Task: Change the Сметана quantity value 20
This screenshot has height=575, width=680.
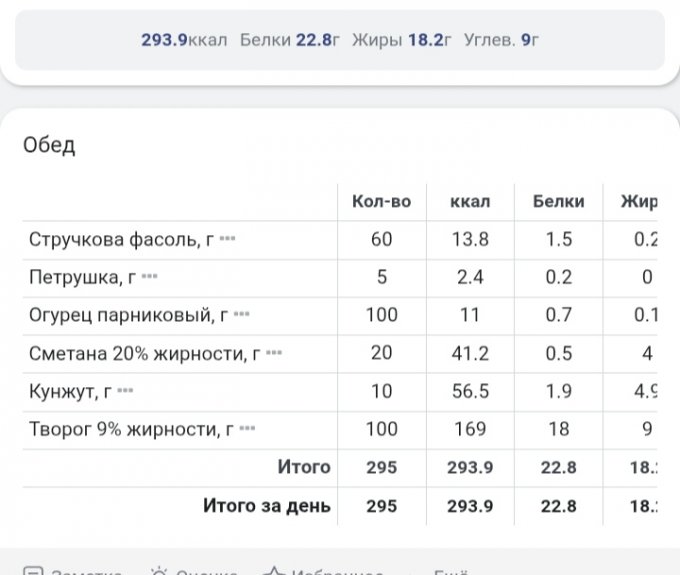Action: 381,353
